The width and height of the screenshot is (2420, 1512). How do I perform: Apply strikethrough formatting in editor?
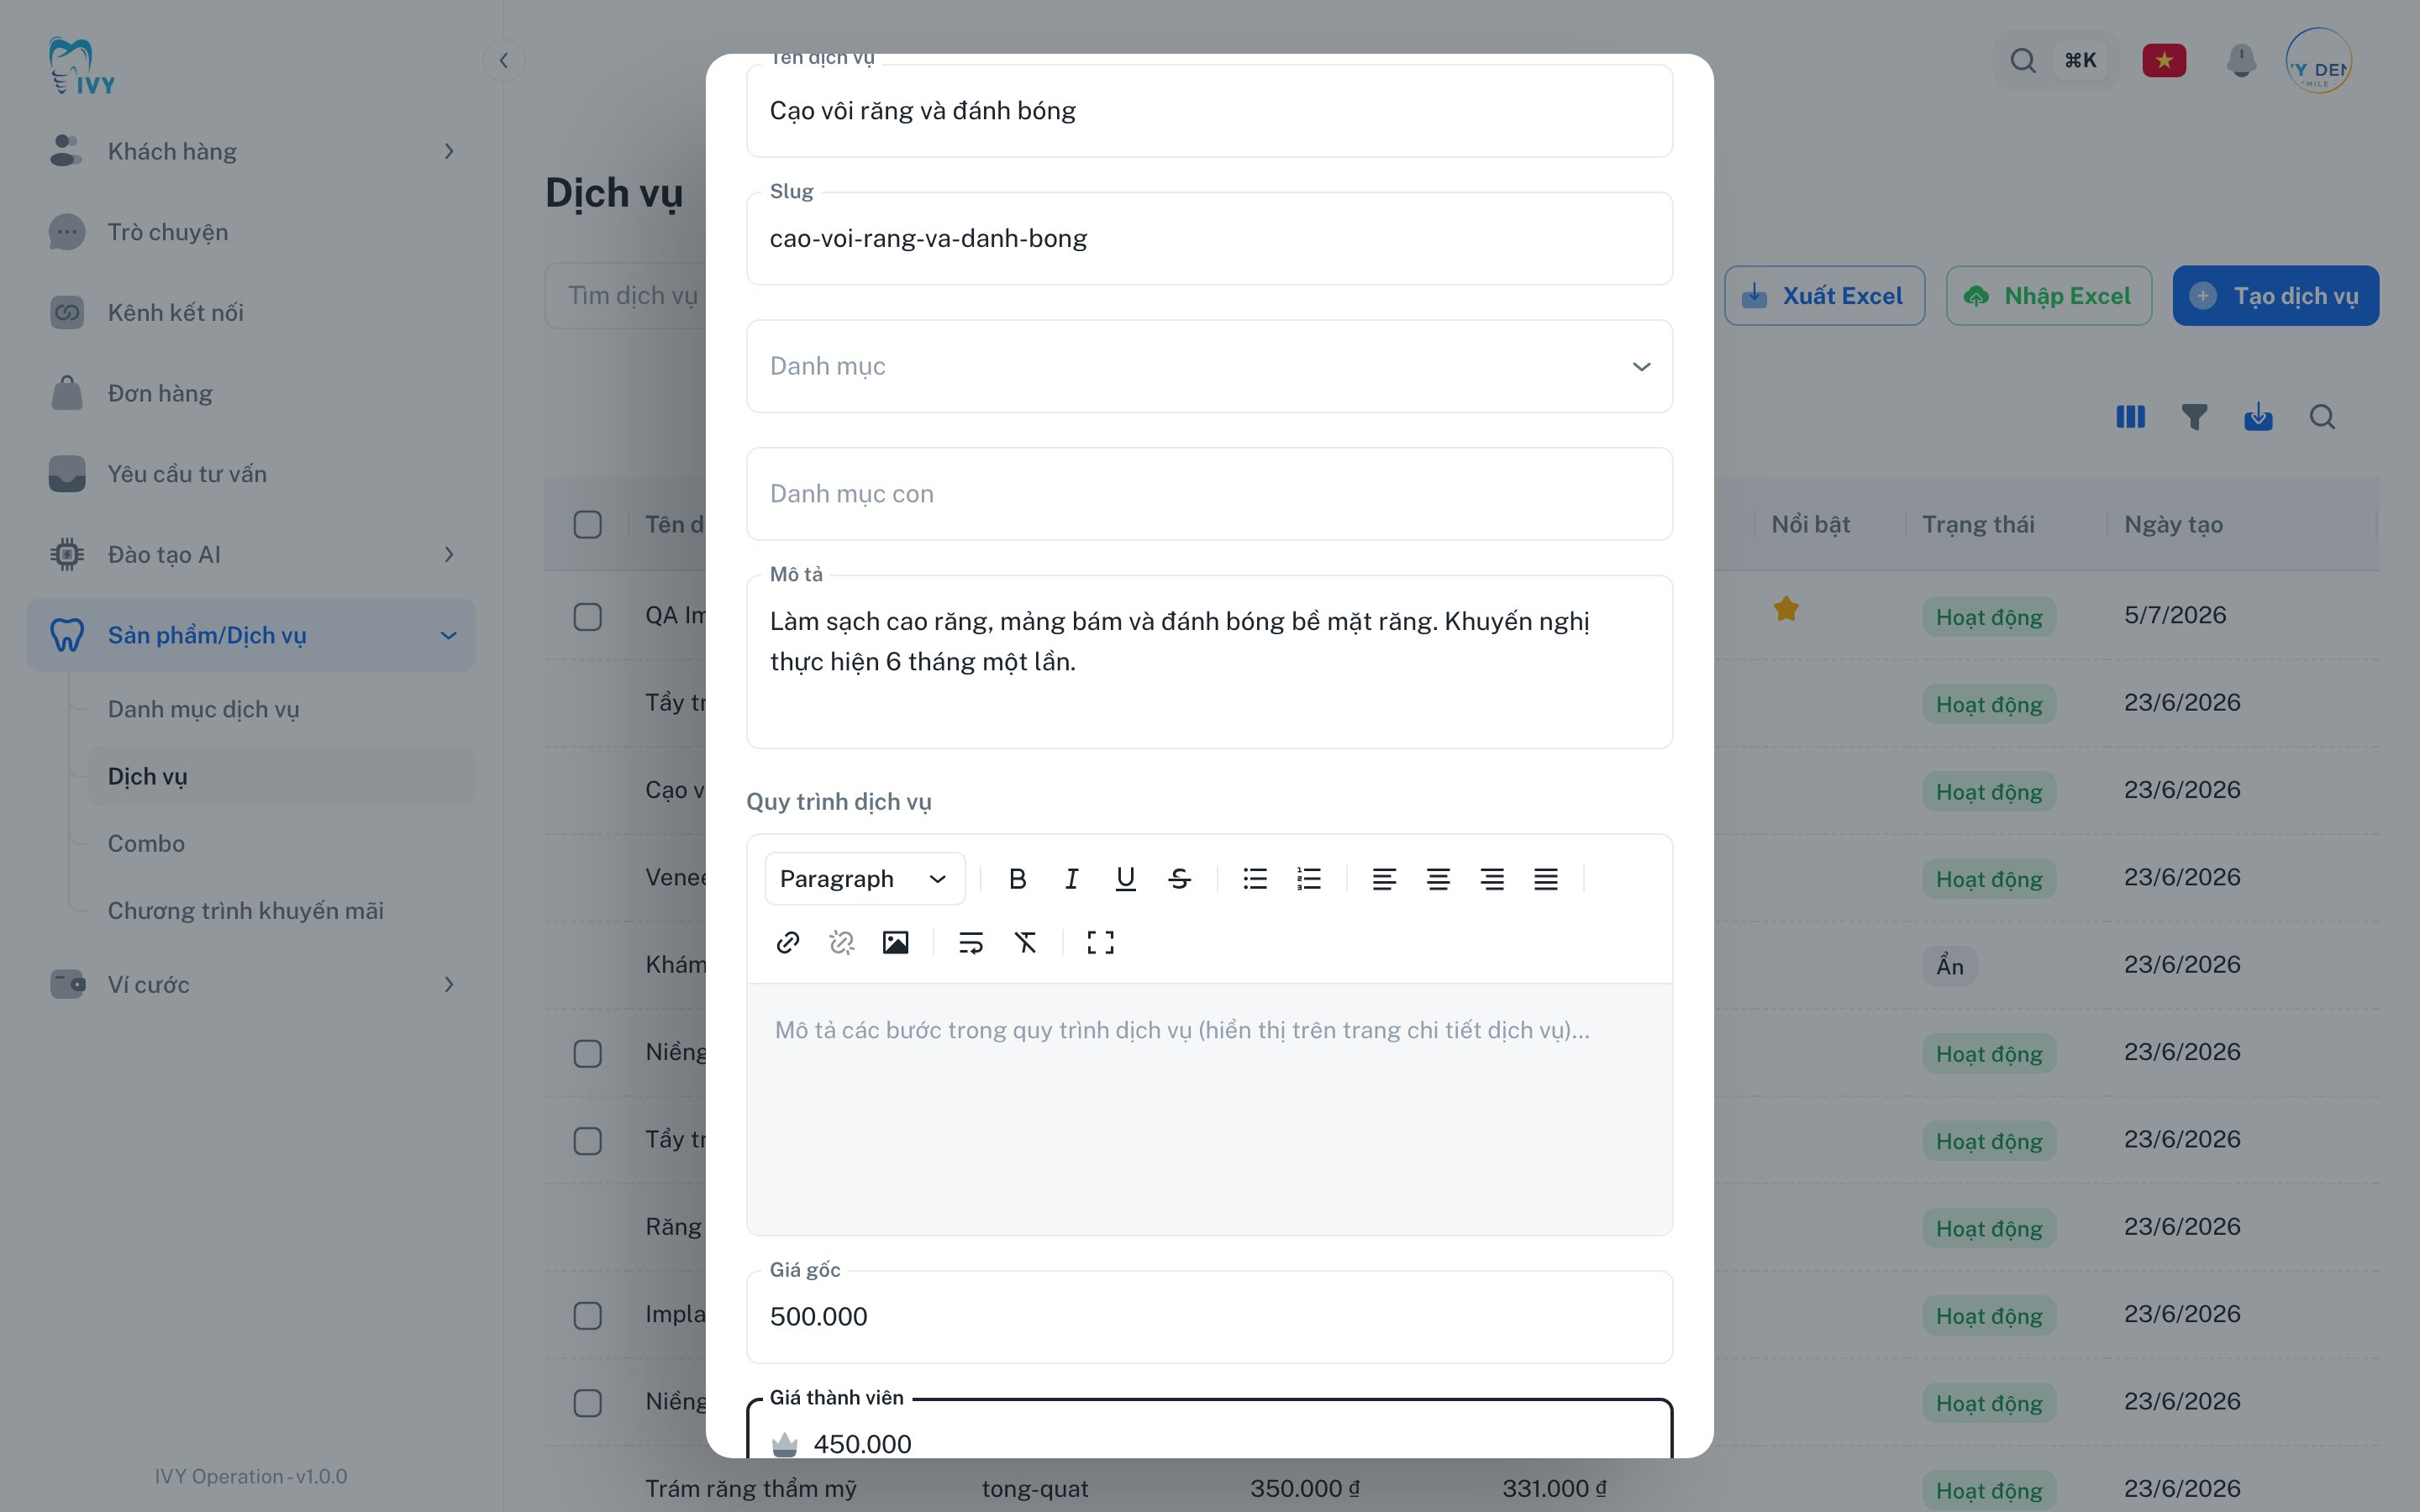1179,879
